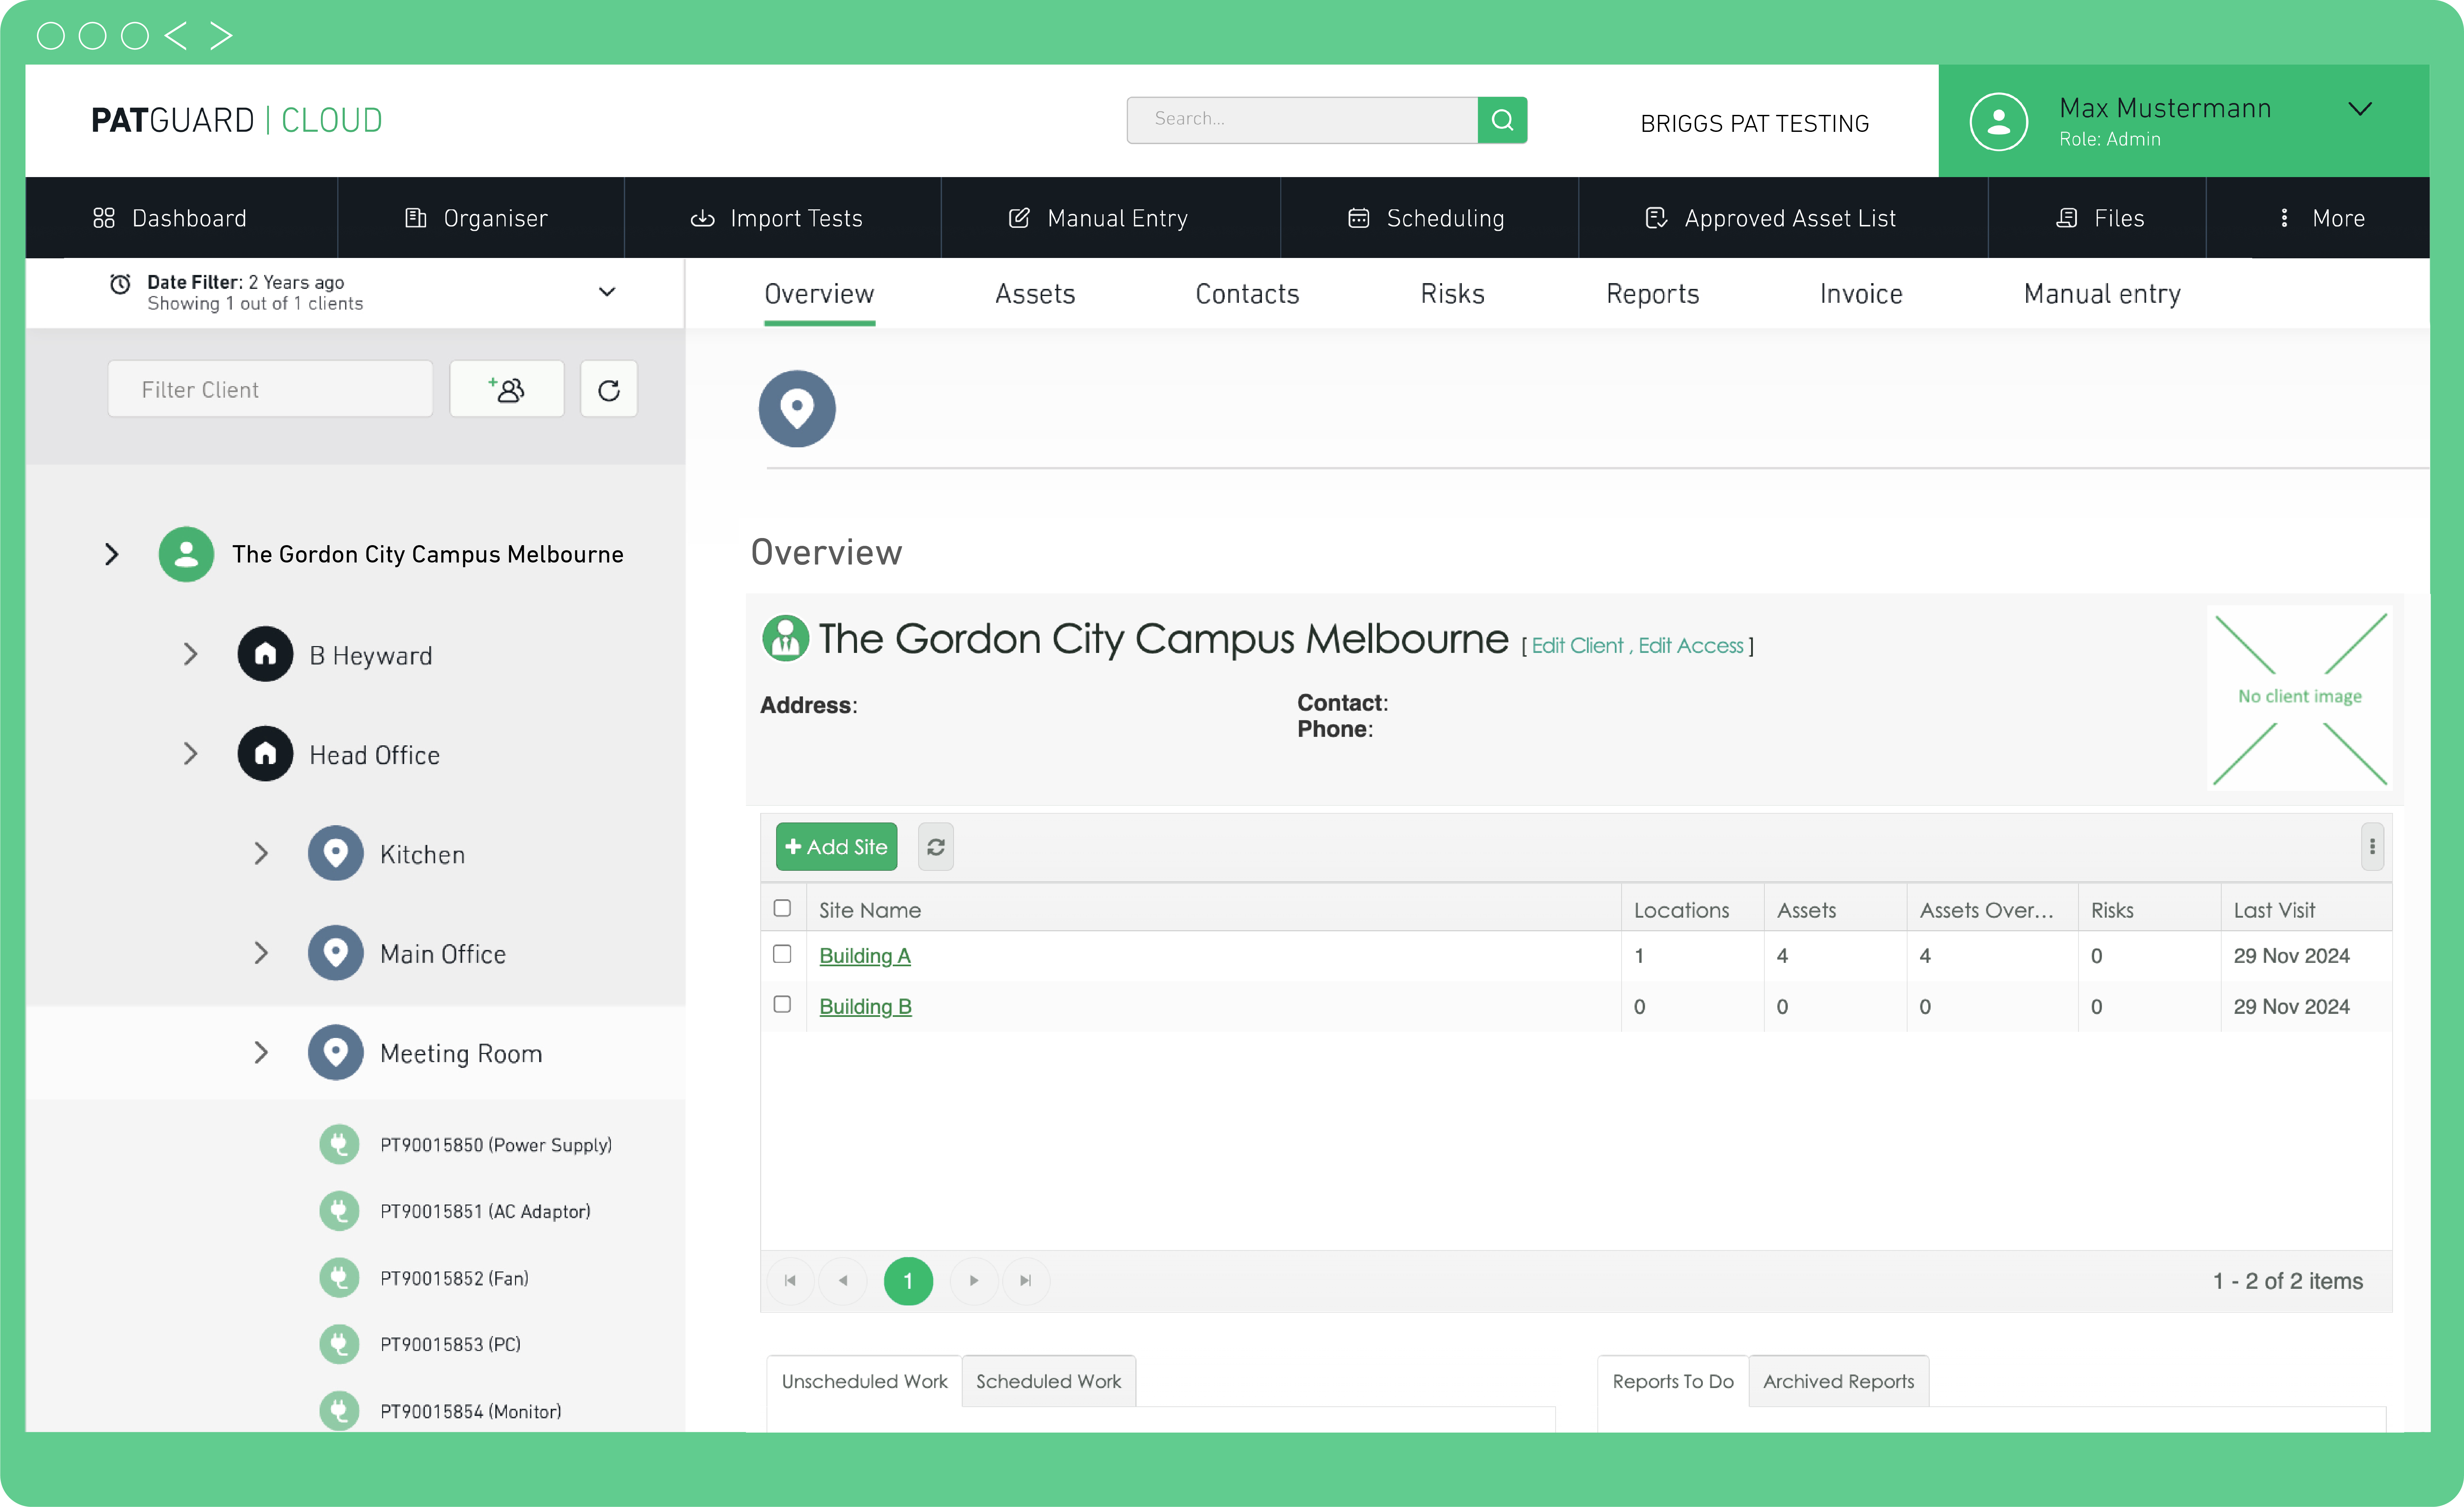2464x1507 pixels.
Task: Click the date filter clock icon
Action: click(120, 284)
